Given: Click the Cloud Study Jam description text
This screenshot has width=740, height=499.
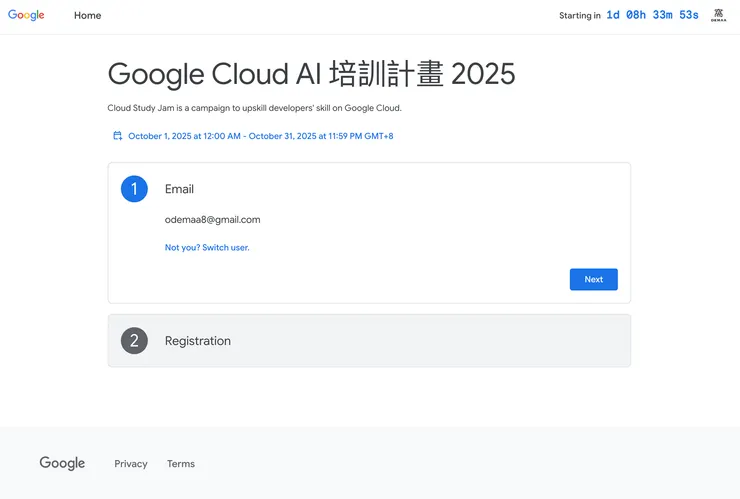Looking at the screenshot, I should tap(254, 108).
